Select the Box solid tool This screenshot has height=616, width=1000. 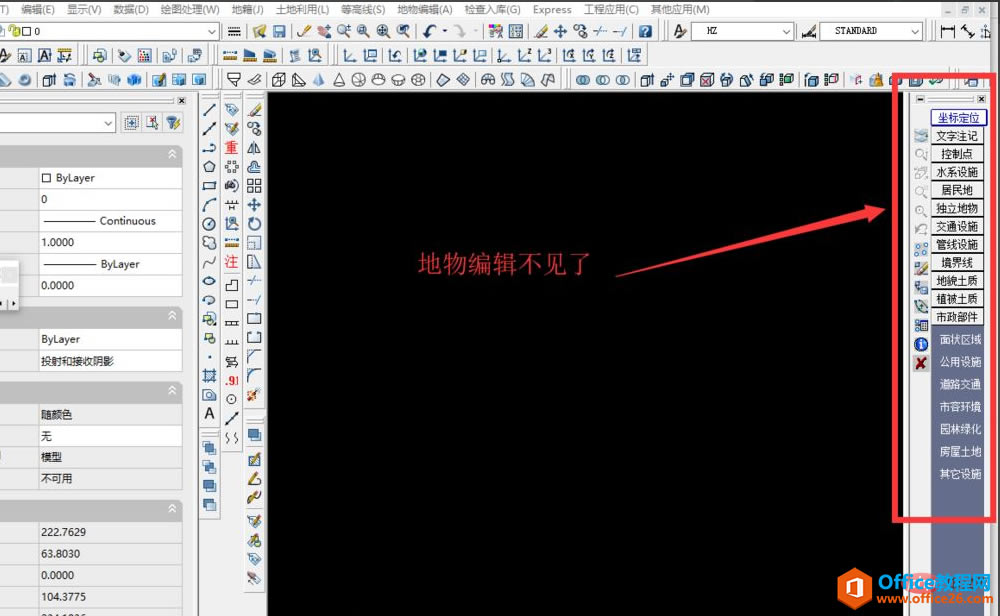279,80
